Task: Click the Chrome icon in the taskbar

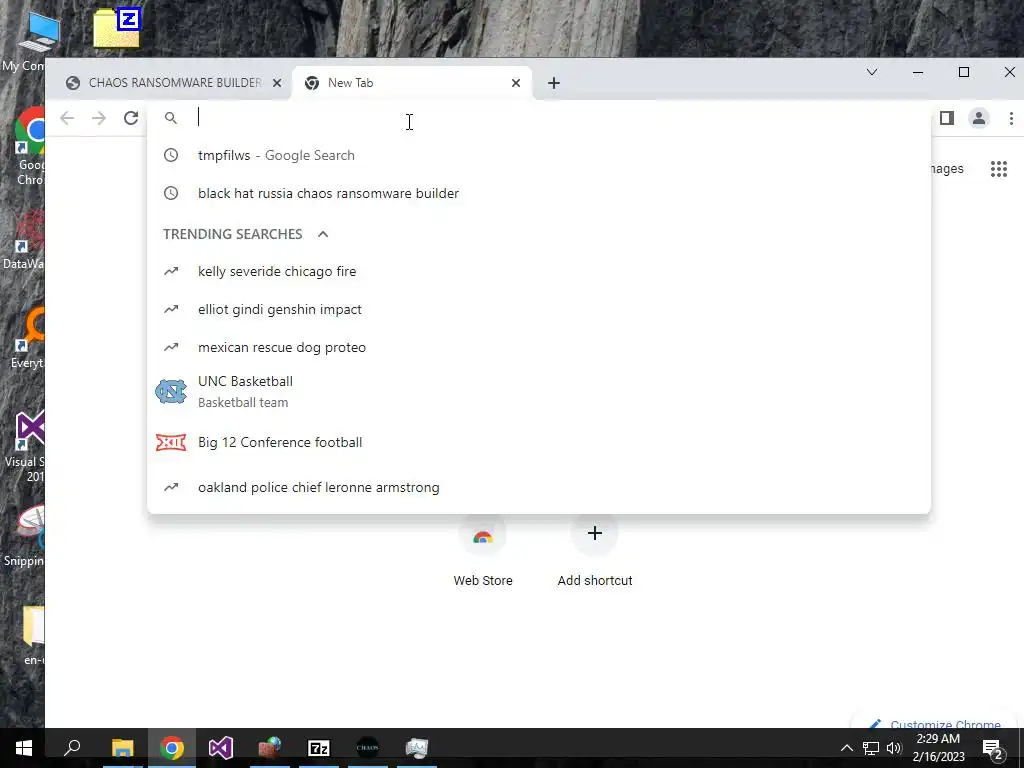Action: (172, 748)
